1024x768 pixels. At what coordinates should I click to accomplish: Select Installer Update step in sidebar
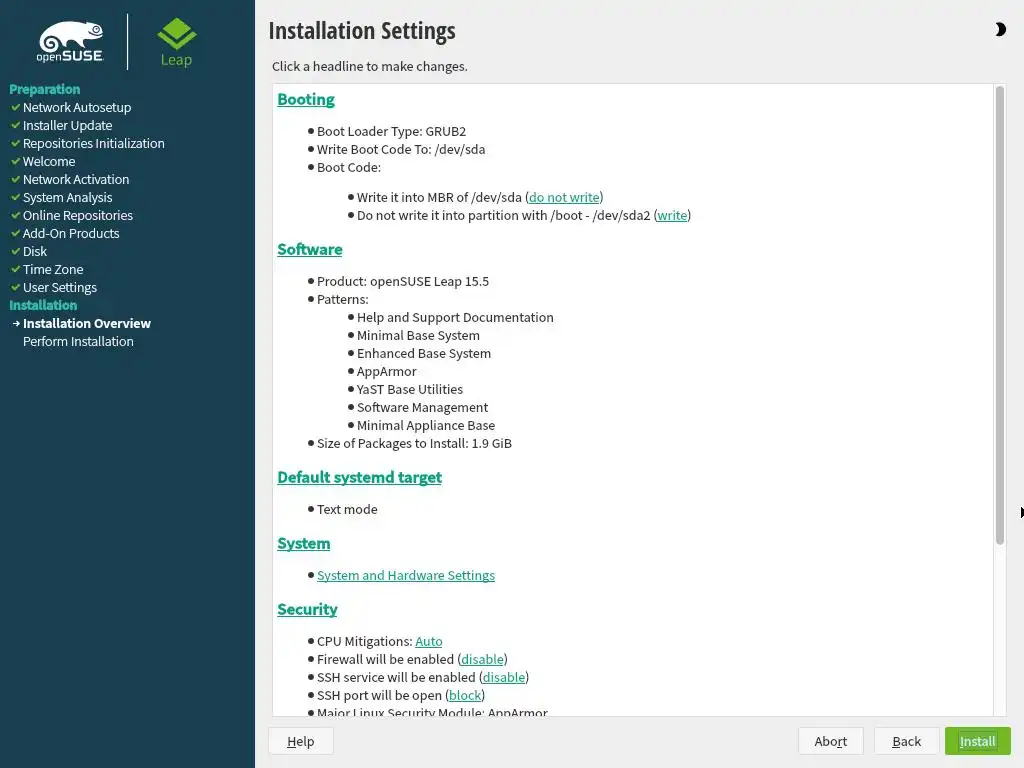pos(67,125)
